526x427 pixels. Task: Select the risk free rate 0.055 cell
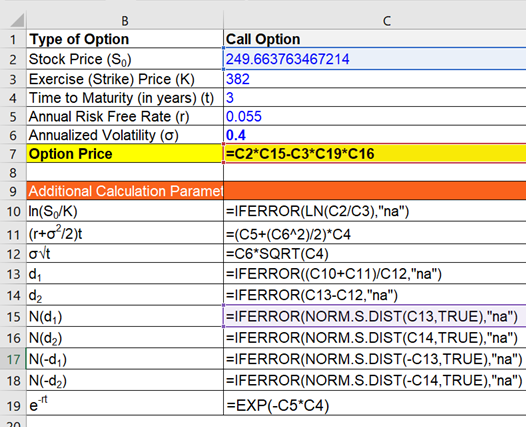click(375, 116)
